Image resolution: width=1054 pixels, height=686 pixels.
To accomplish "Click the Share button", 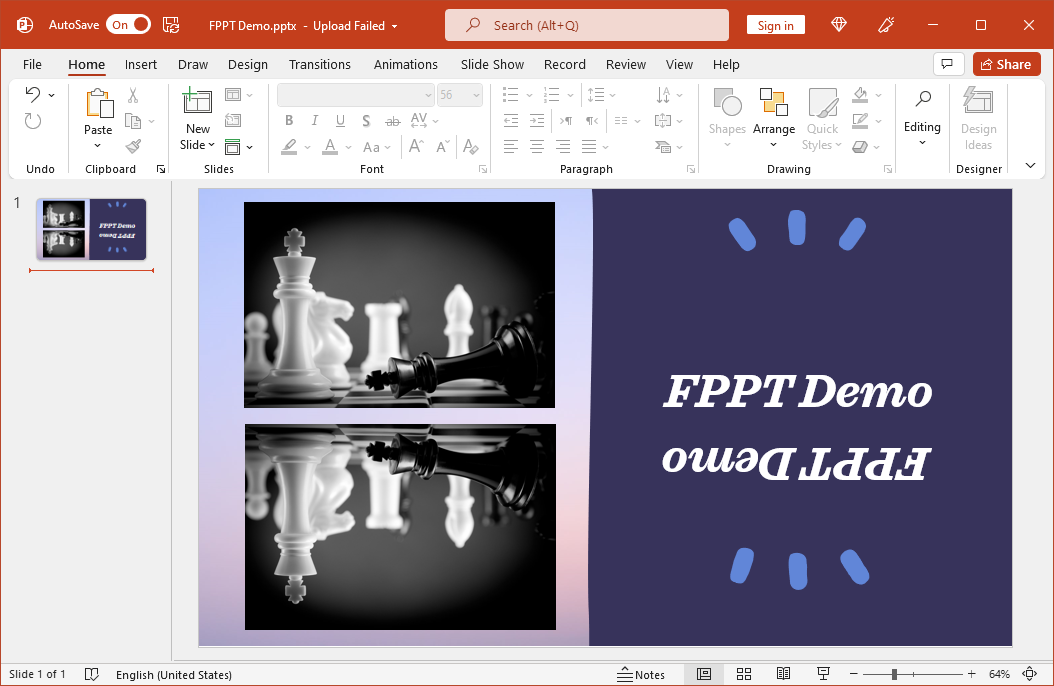I will [1005, 64].
